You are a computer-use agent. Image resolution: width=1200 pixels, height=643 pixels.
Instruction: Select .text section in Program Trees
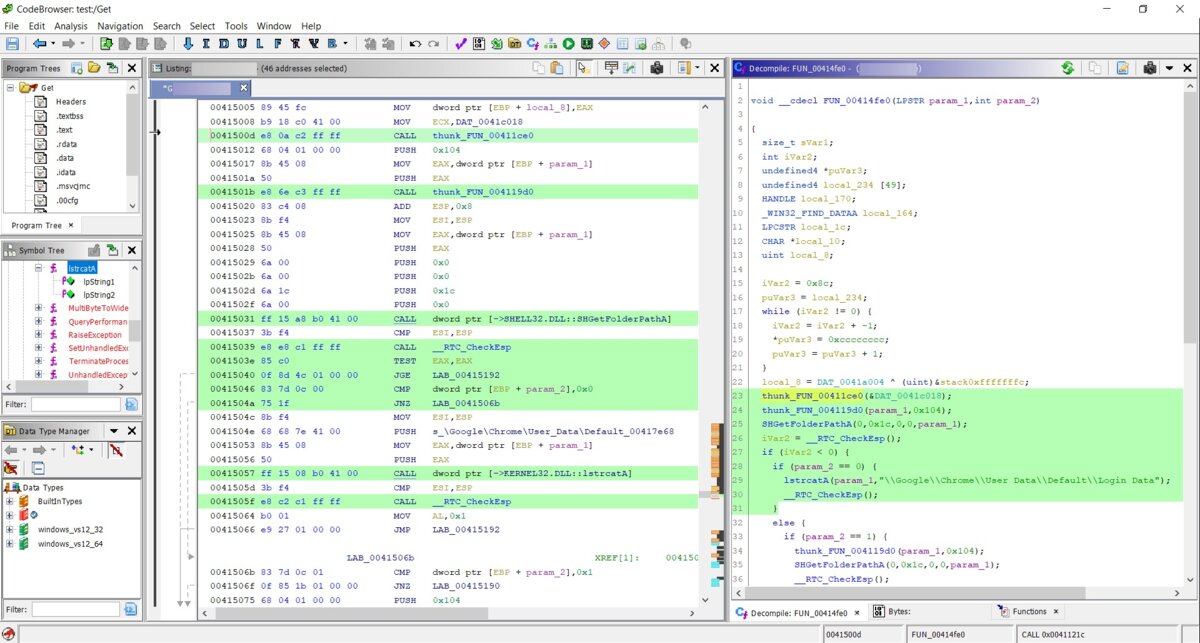pyautogui.click(x=64, y=130)
